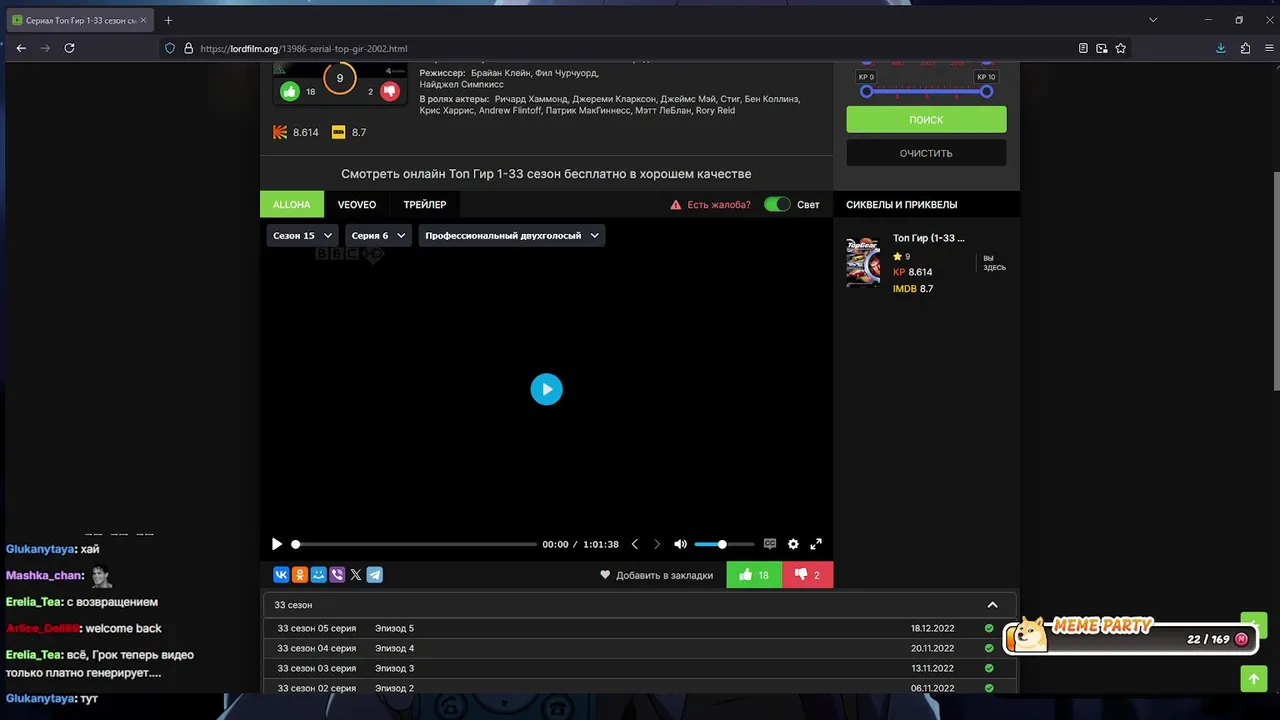
Task: Toggle watched checkmark for 06.11.2022 episode
Action: click(x=989, y=688)
